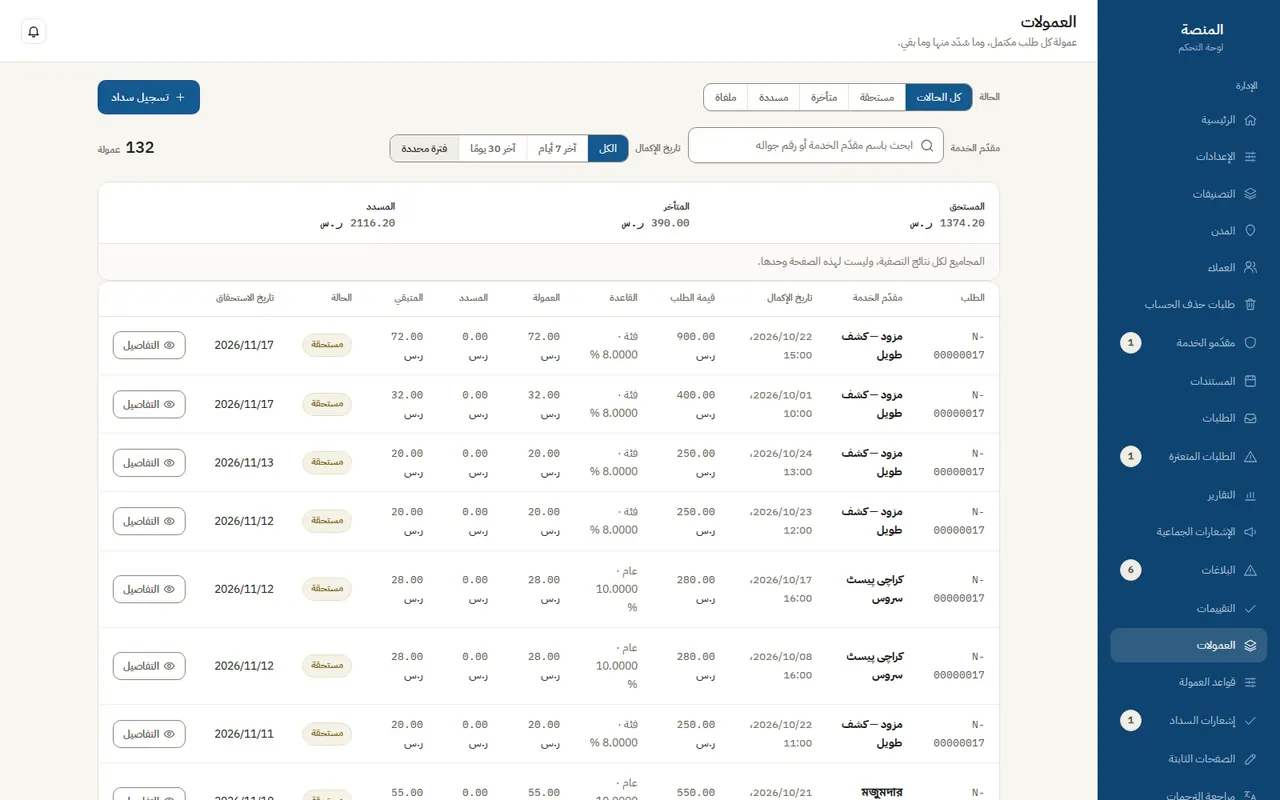Click the مستحقة badge in 2026/11/13 row
1280x800 pixels.
[x=327, y=463]
